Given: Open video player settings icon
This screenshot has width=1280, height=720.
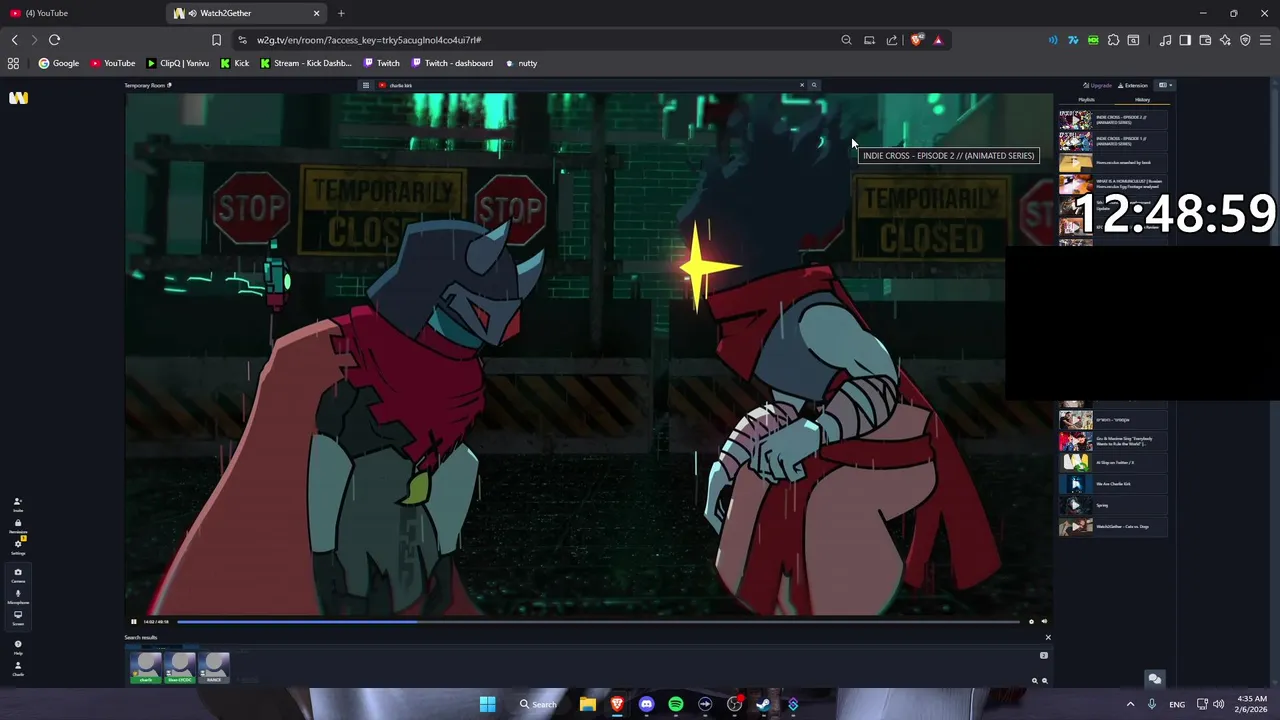Looking at the screenshot, I should [1031, 622].
